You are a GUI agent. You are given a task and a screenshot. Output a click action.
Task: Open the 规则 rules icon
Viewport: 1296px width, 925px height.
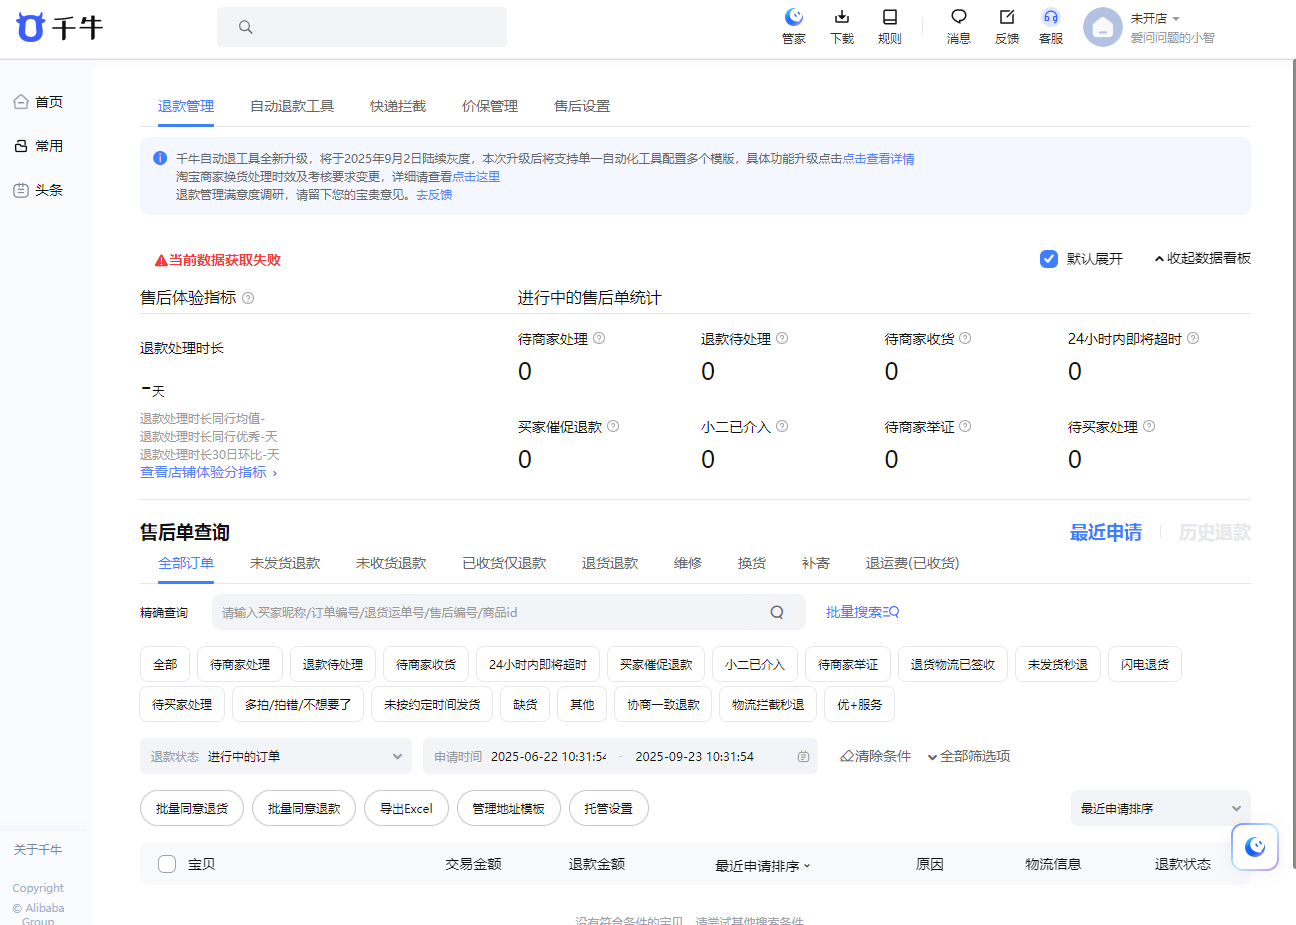[x=889, y=17]
